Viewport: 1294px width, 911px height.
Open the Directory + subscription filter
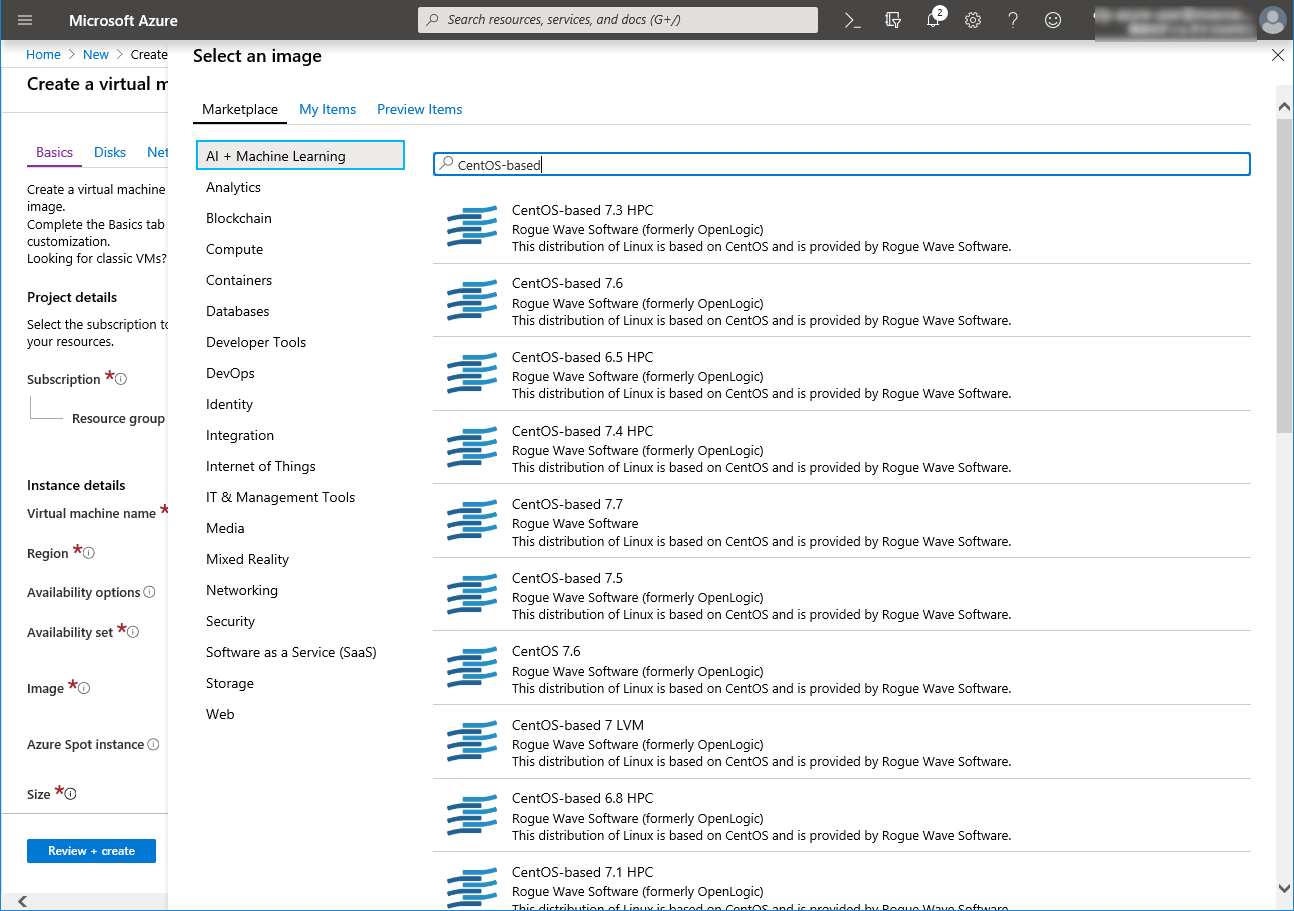click(x=893, y=20)
